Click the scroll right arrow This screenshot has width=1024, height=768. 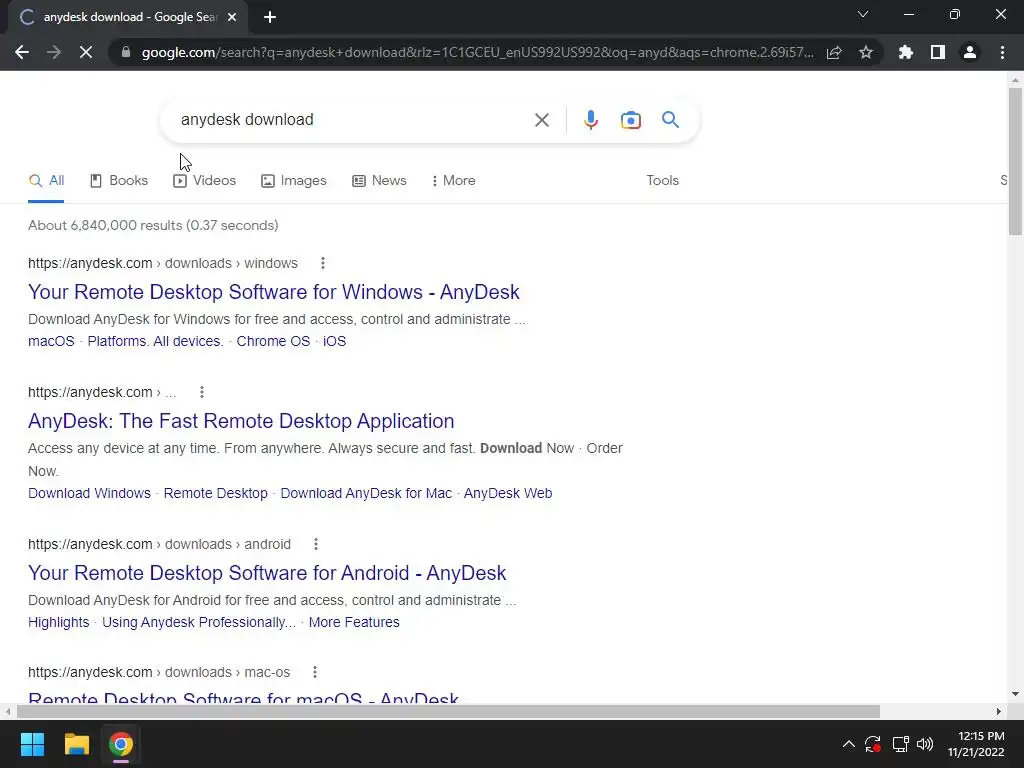[x=999, y=711]
